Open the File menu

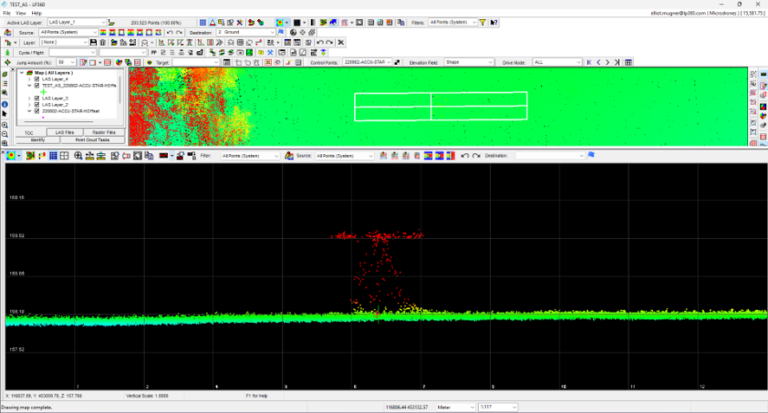tap(6, 13)
